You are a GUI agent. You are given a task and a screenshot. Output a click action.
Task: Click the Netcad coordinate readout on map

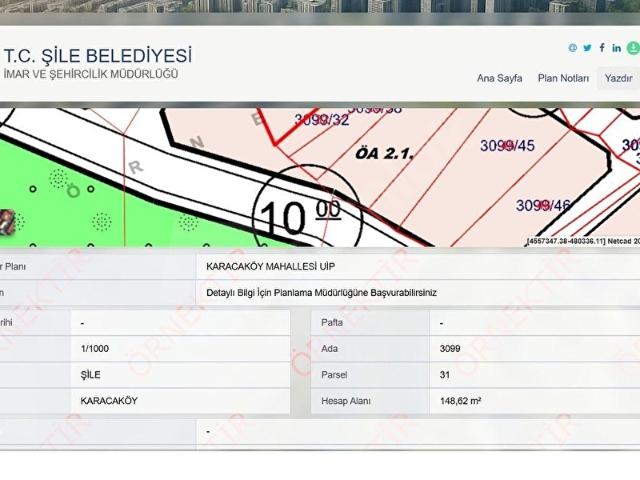tap(583, 241)
